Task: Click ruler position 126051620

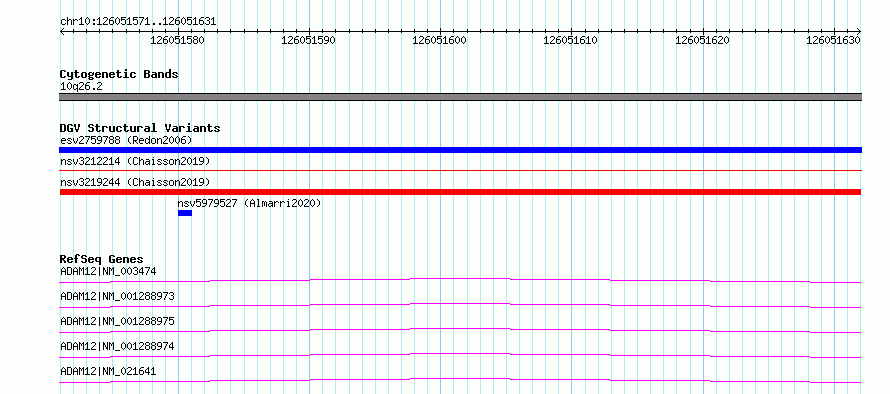Action: 703,41
